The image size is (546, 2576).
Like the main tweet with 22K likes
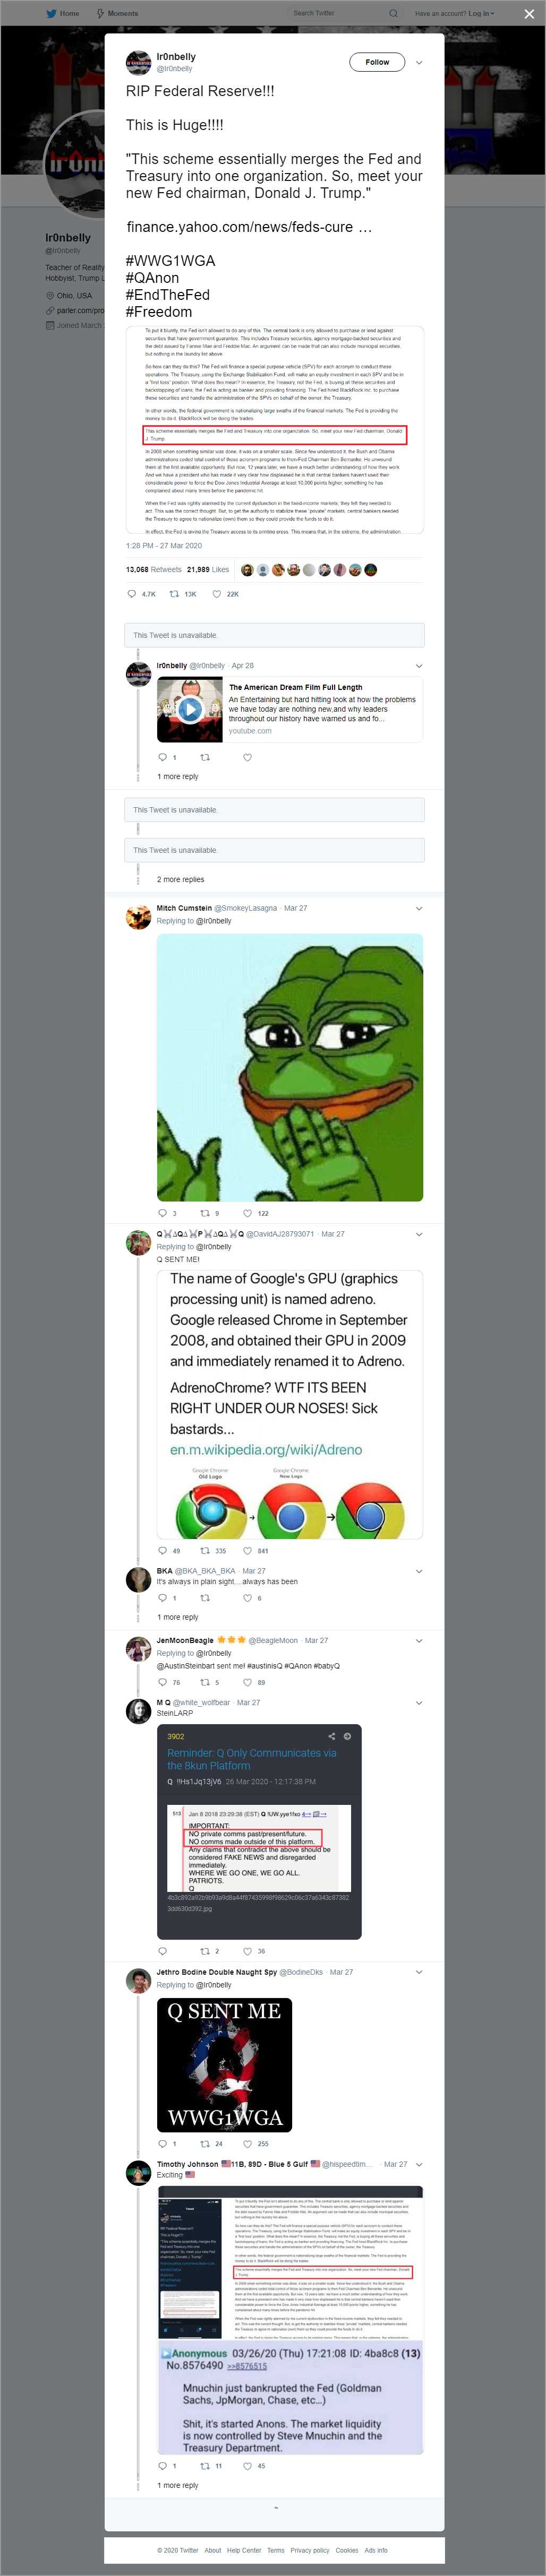coord(216,594)
